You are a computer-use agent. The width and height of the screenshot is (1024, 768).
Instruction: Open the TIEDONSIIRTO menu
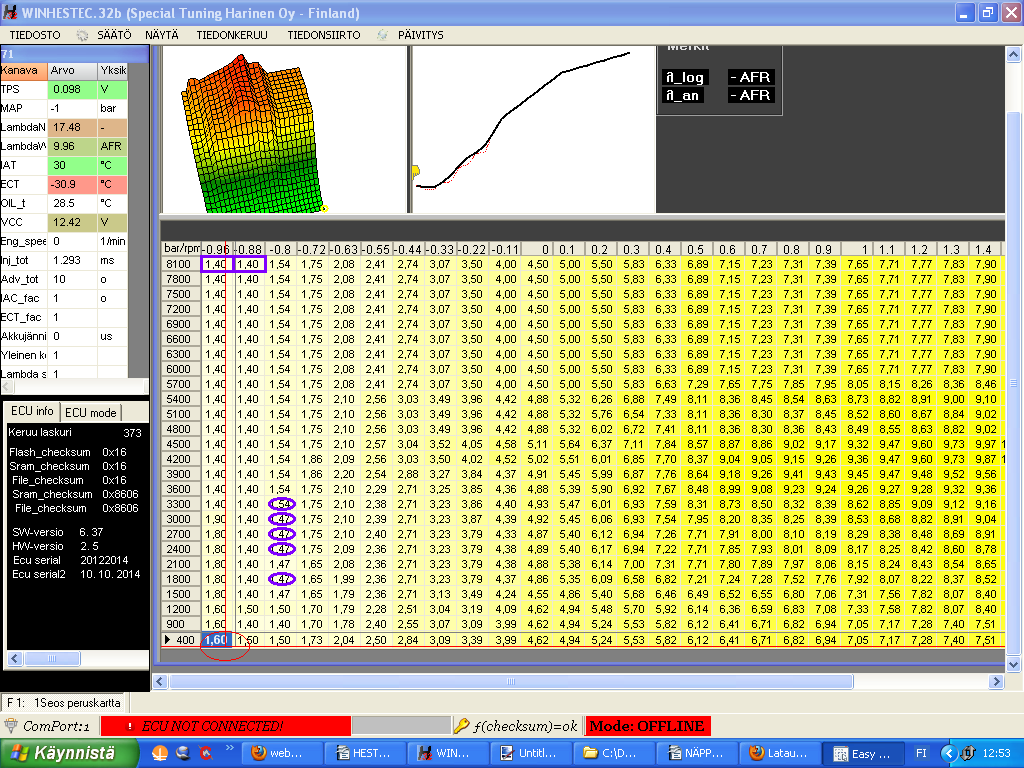324,35
